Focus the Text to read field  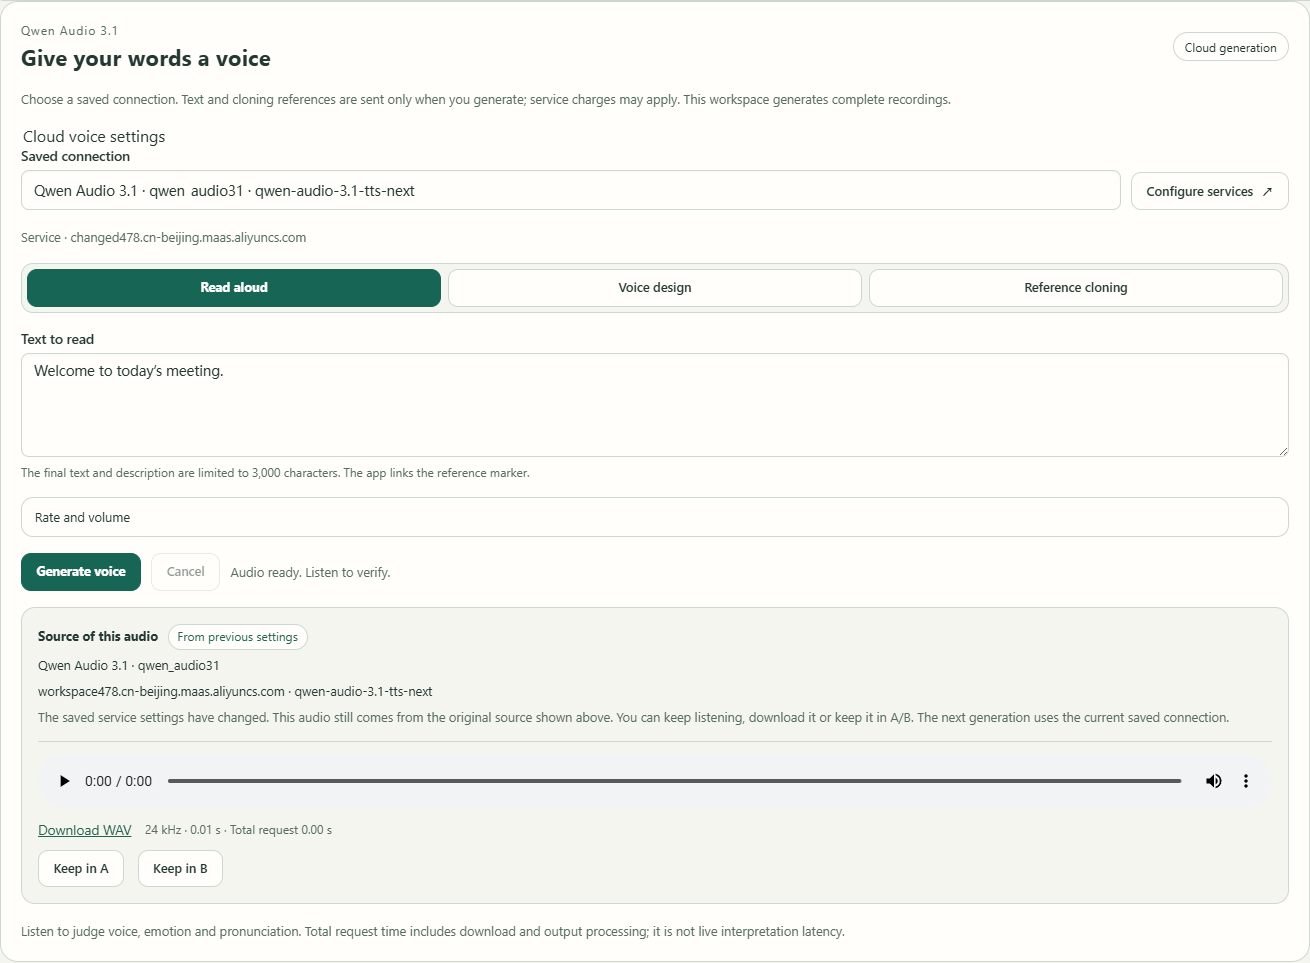point(654,405)
